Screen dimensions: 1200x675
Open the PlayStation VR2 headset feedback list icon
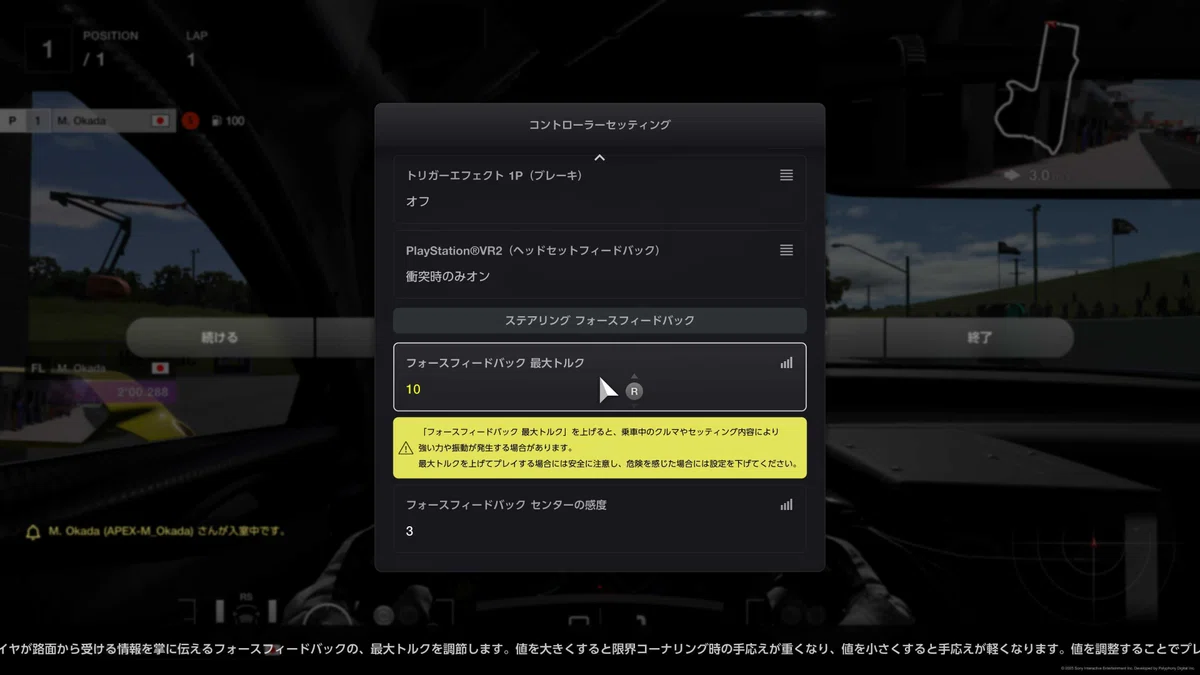(786, 250)
